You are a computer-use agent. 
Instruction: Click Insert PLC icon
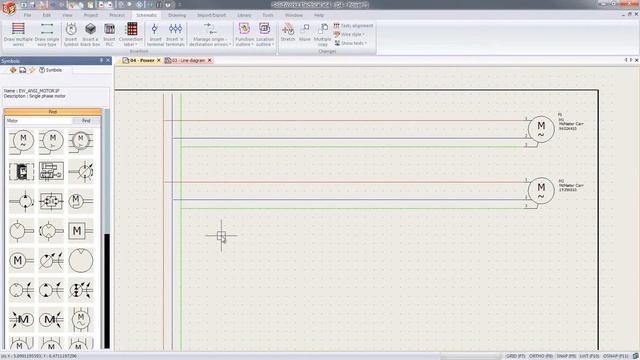tap(109, 34)
